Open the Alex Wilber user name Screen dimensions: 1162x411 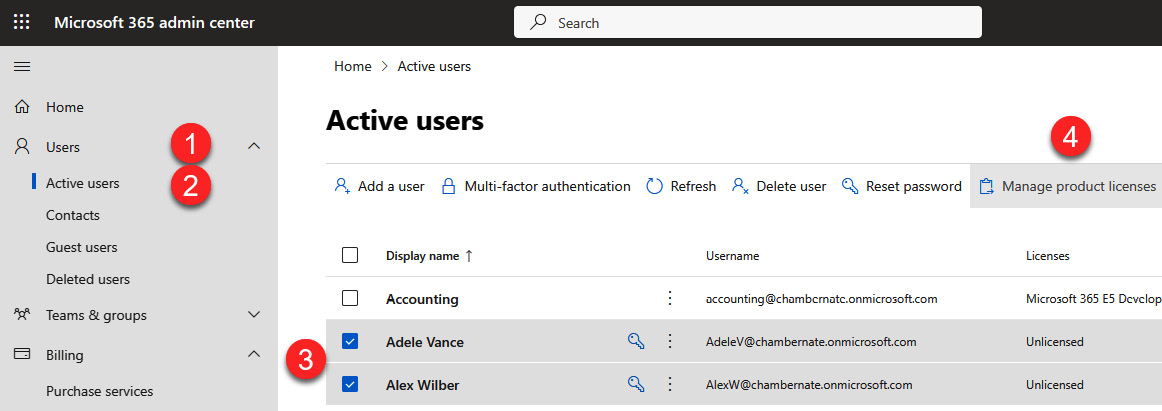click(x=422, y=385)
